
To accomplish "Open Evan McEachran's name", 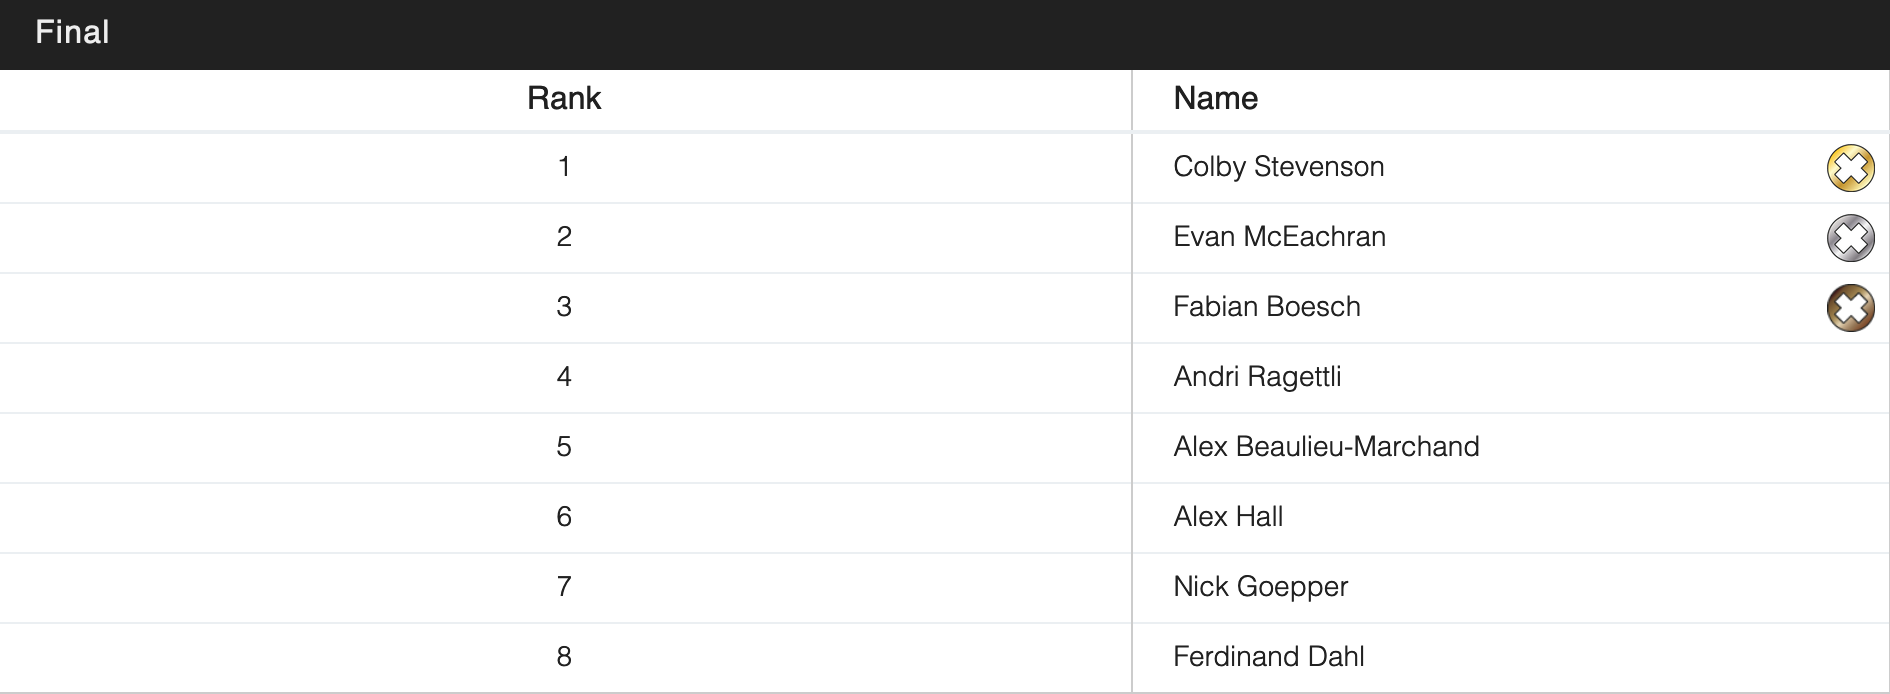I will click(x=1279, y=237).
